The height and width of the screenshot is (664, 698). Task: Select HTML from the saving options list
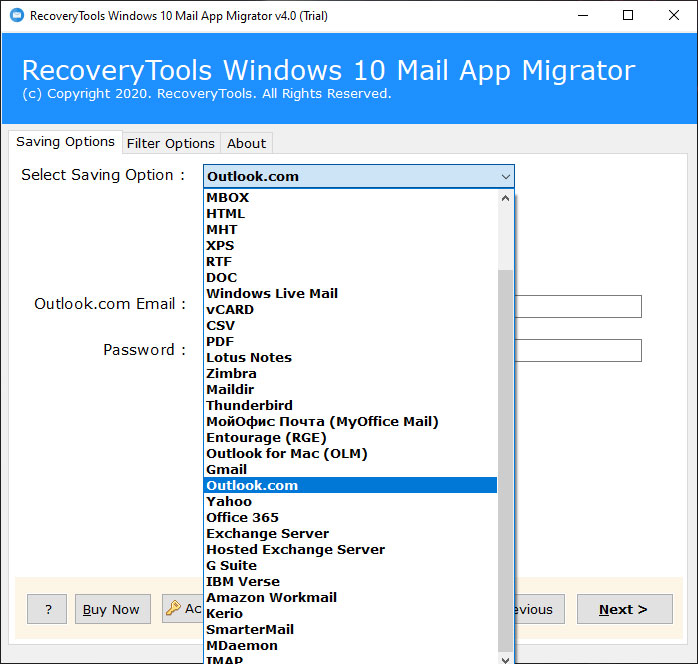coord(351,214)
